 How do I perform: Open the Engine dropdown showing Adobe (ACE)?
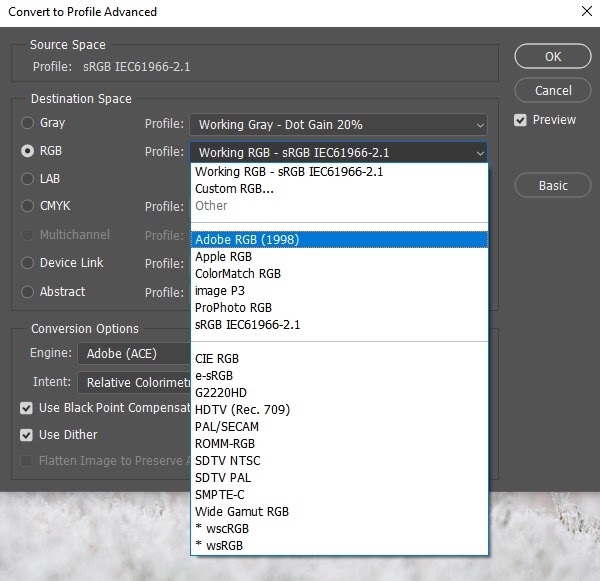pos(134,353)
